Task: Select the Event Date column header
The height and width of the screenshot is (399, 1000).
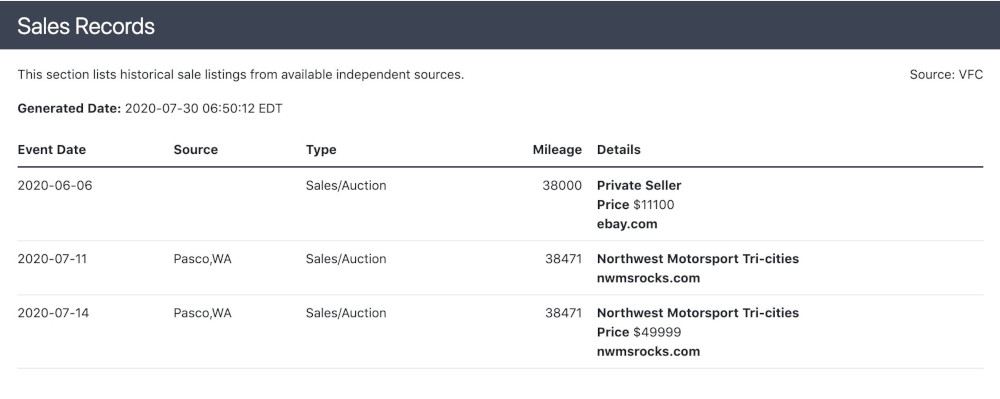Action: [x=52, y=150]
